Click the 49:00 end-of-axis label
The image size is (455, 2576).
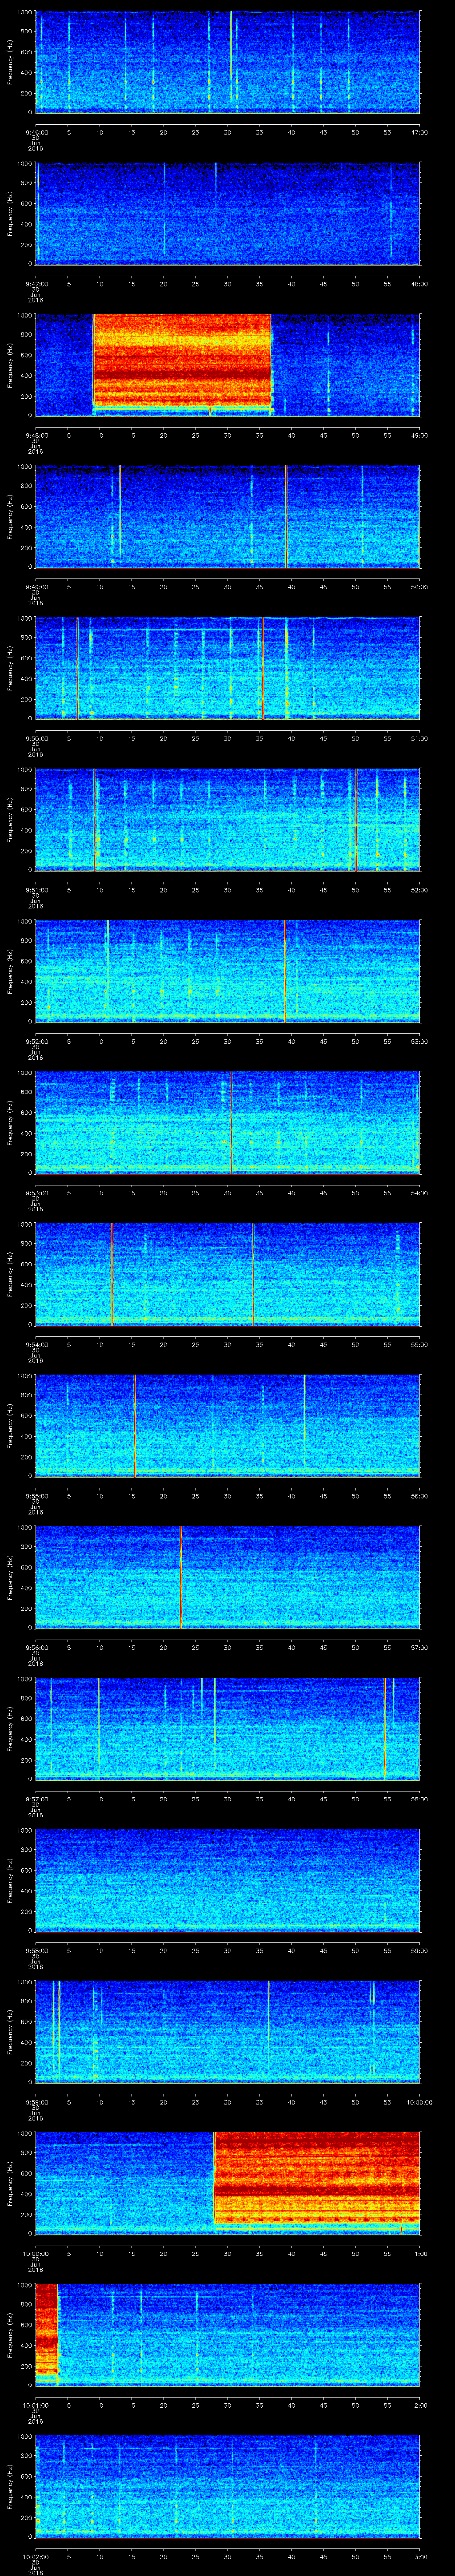point(419,435)
